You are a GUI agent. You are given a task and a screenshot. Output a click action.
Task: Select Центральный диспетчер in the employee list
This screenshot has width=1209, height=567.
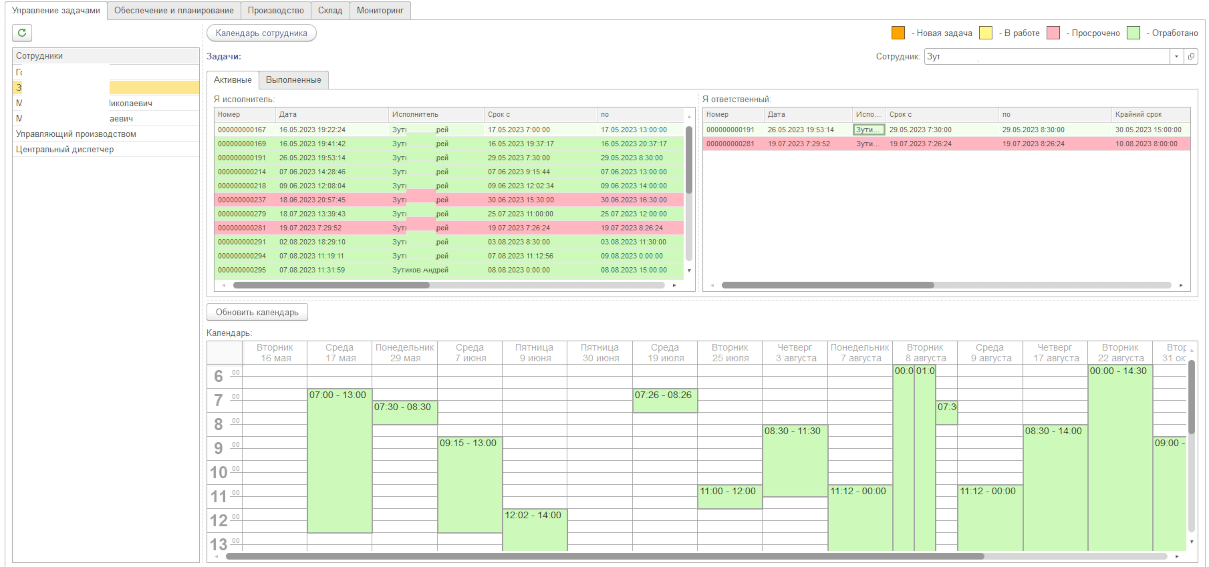65,150
